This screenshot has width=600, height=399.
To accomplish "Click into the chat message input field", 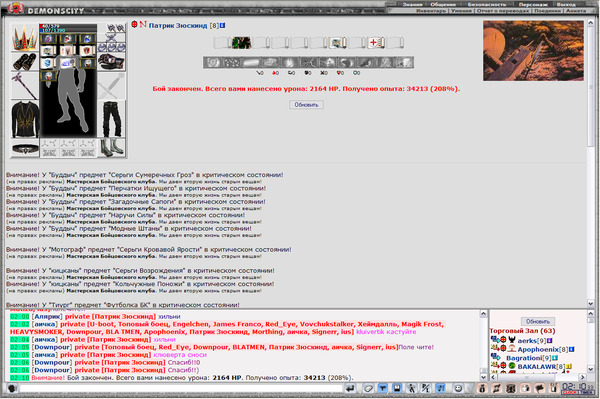I will point(181,389).
